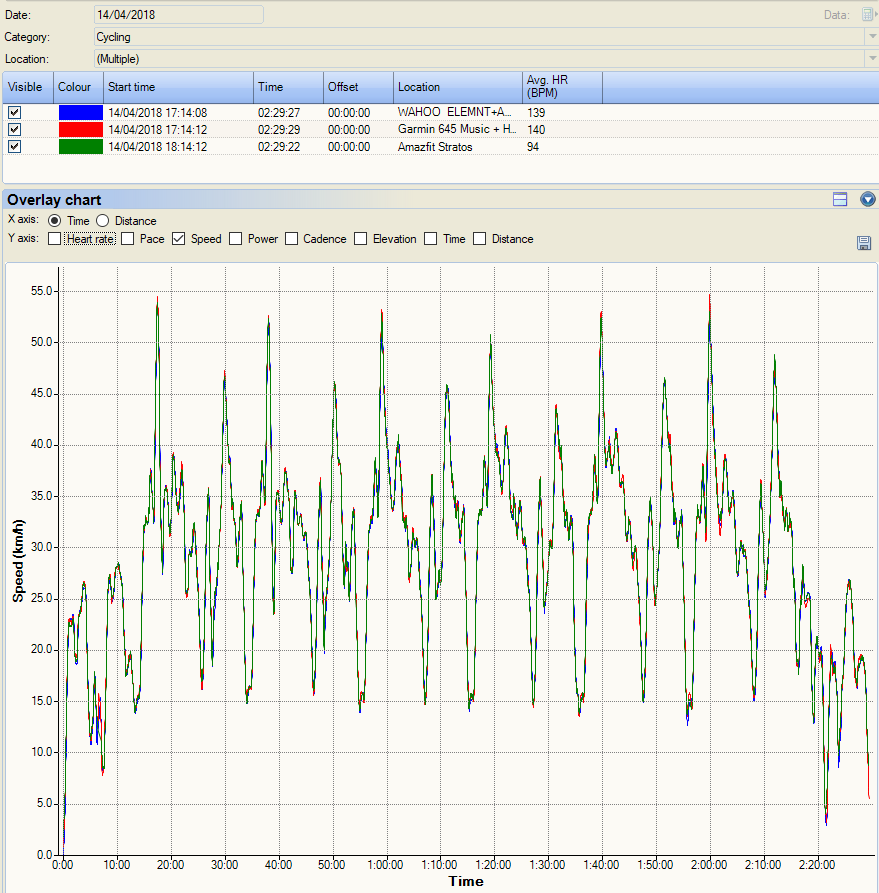Select the Time X axis radio button
The height and width of the screenshot is (893, 879).
[55, 221]
